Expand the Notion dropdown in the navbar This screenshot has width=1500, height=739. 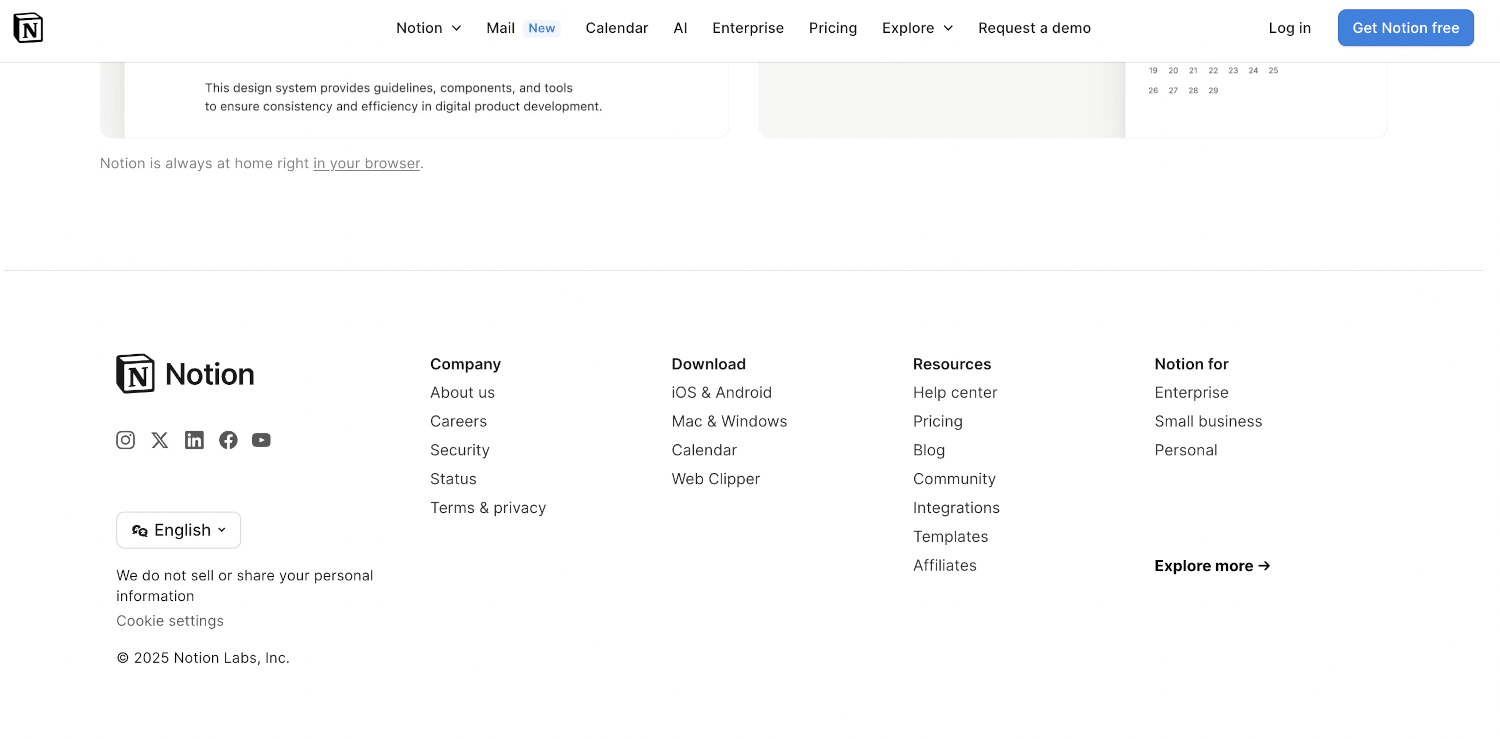[429, 28]
